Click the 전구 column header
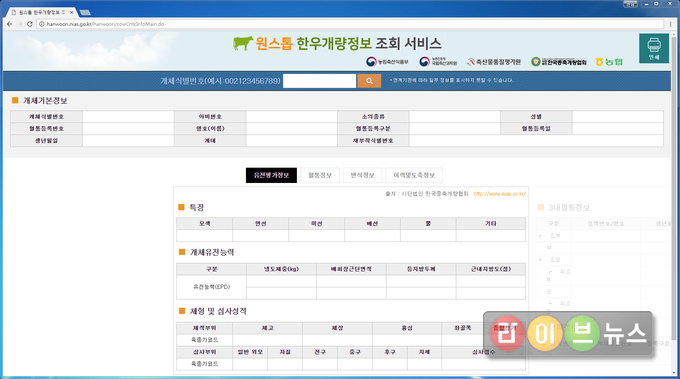 pyautogui.click(x=320, y=352)
